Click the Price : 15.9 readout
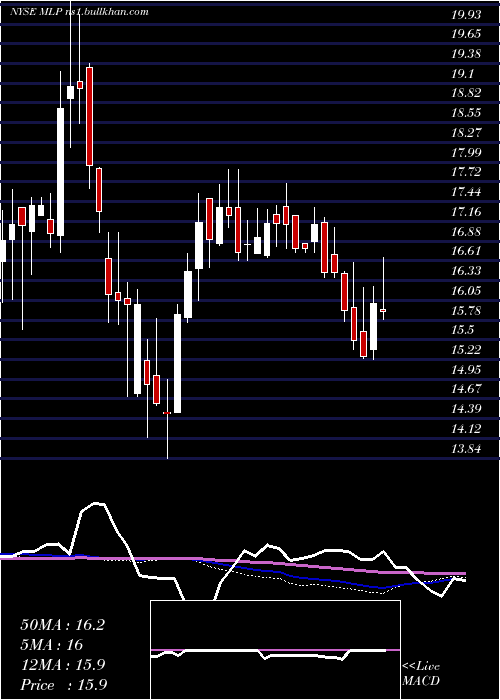Screen dimensions: 500x700 (x=63, y=684)
